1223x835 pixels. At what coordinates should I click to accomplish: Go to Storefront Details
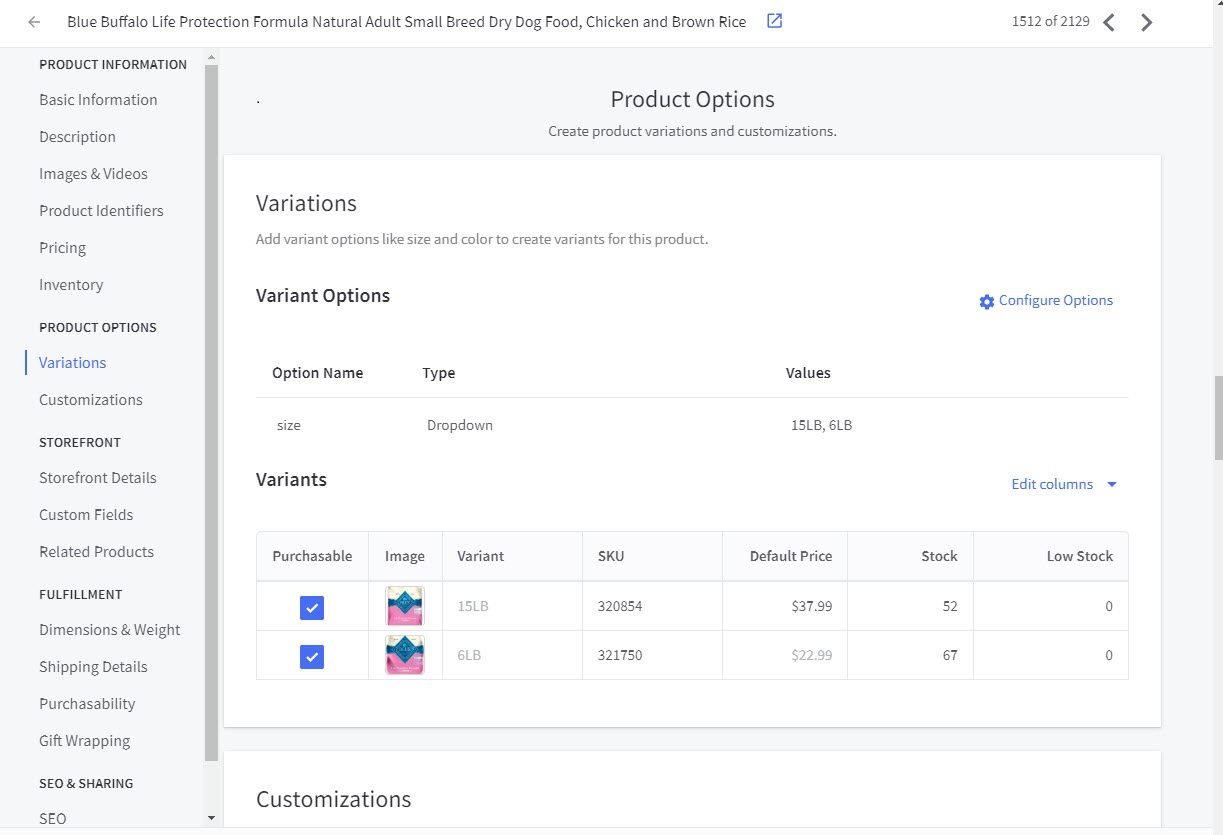click(98, 478)
